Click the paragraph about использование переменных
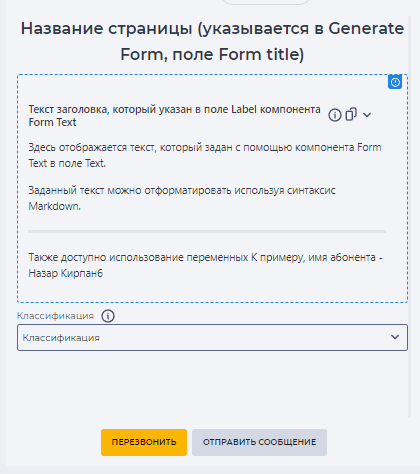 tap(205, 265)
